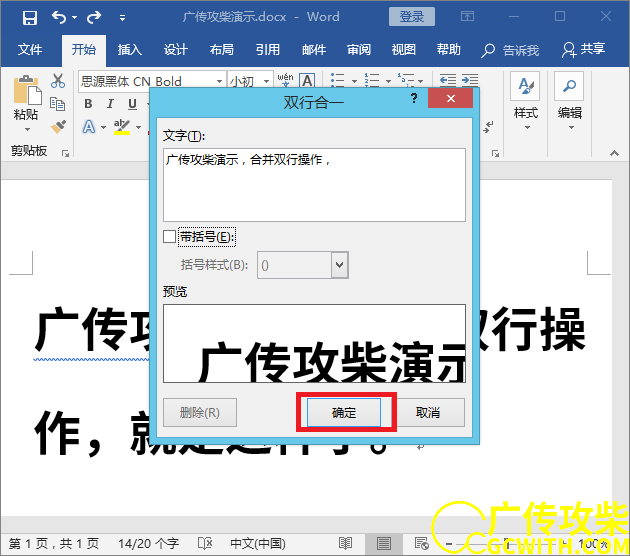Click the ribbon display options icon

(x=467, y=16)
